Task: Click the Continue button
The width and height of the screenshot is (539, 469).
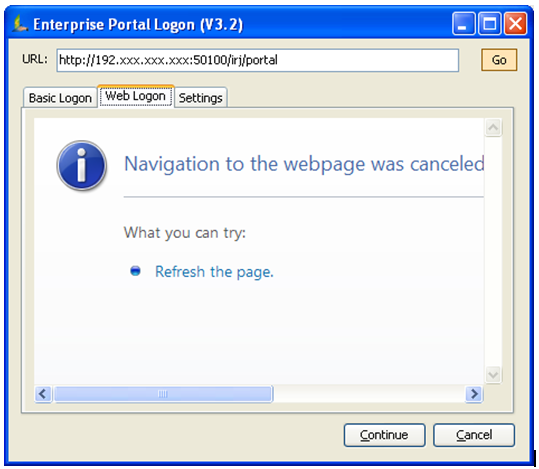Action: [384, 435]
